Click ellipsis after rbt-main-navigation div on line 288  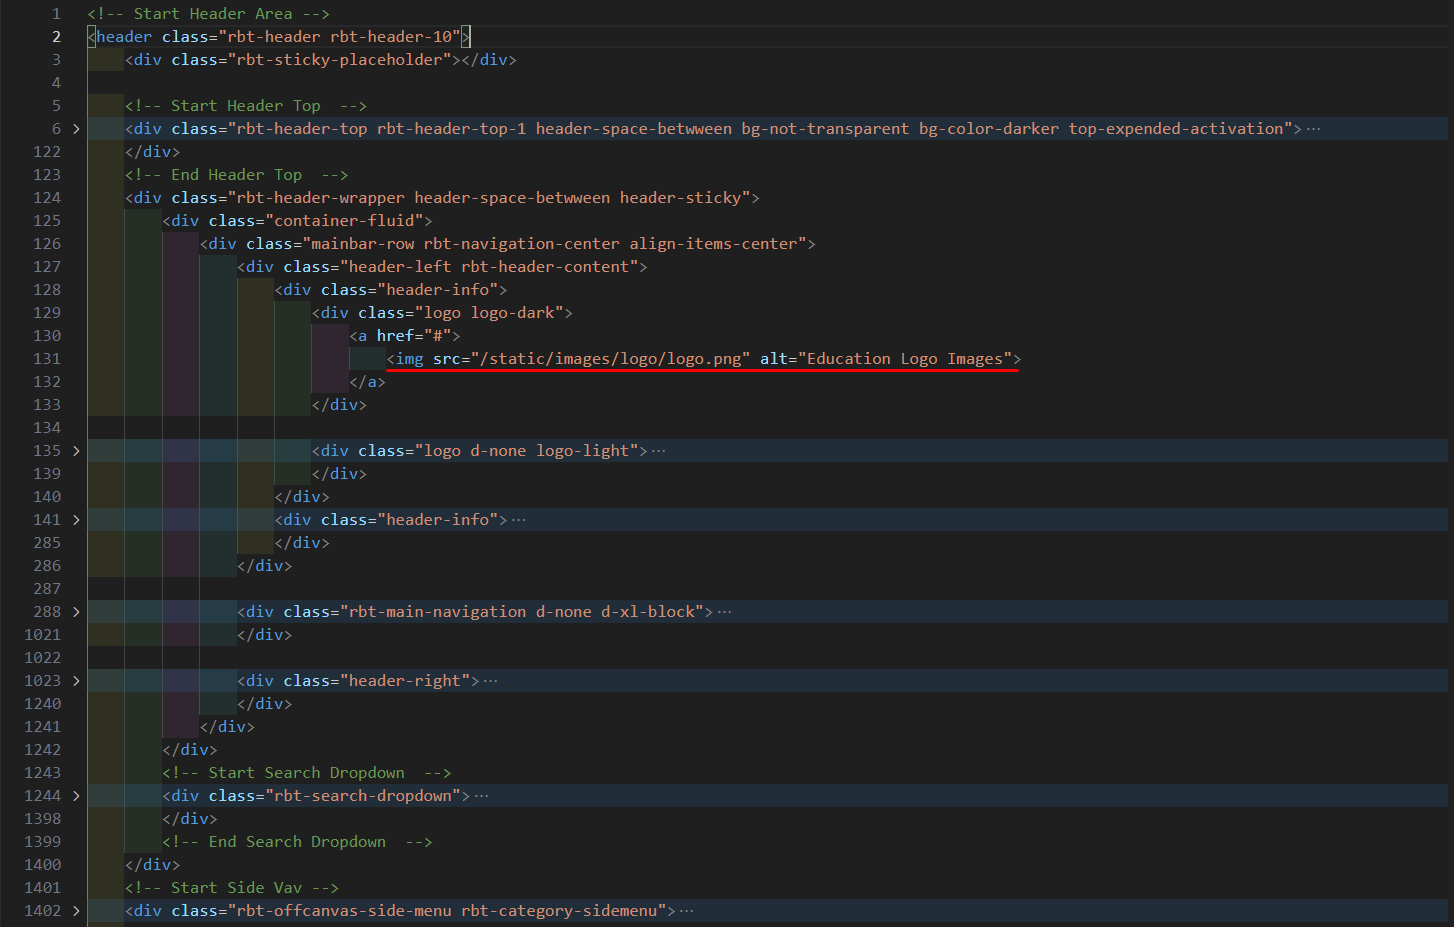724,612
